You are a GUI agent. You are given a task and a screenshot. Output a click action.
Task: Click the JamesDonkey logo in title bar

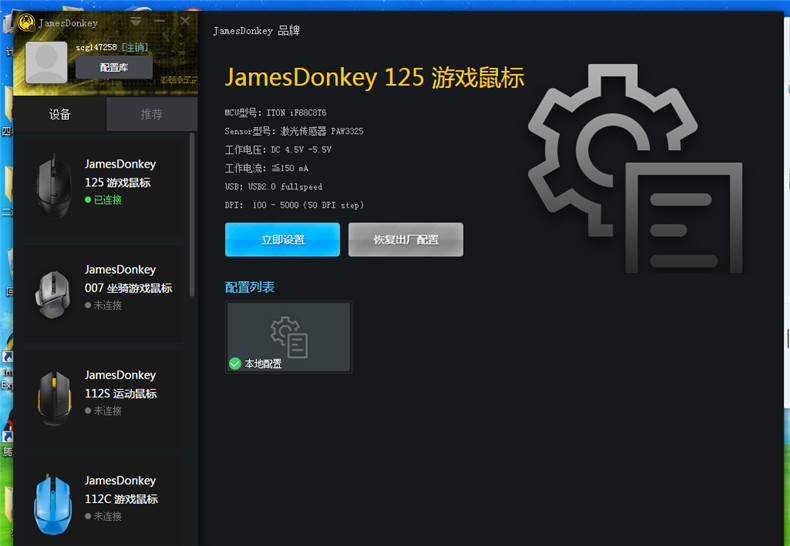[x=26, y=22]
